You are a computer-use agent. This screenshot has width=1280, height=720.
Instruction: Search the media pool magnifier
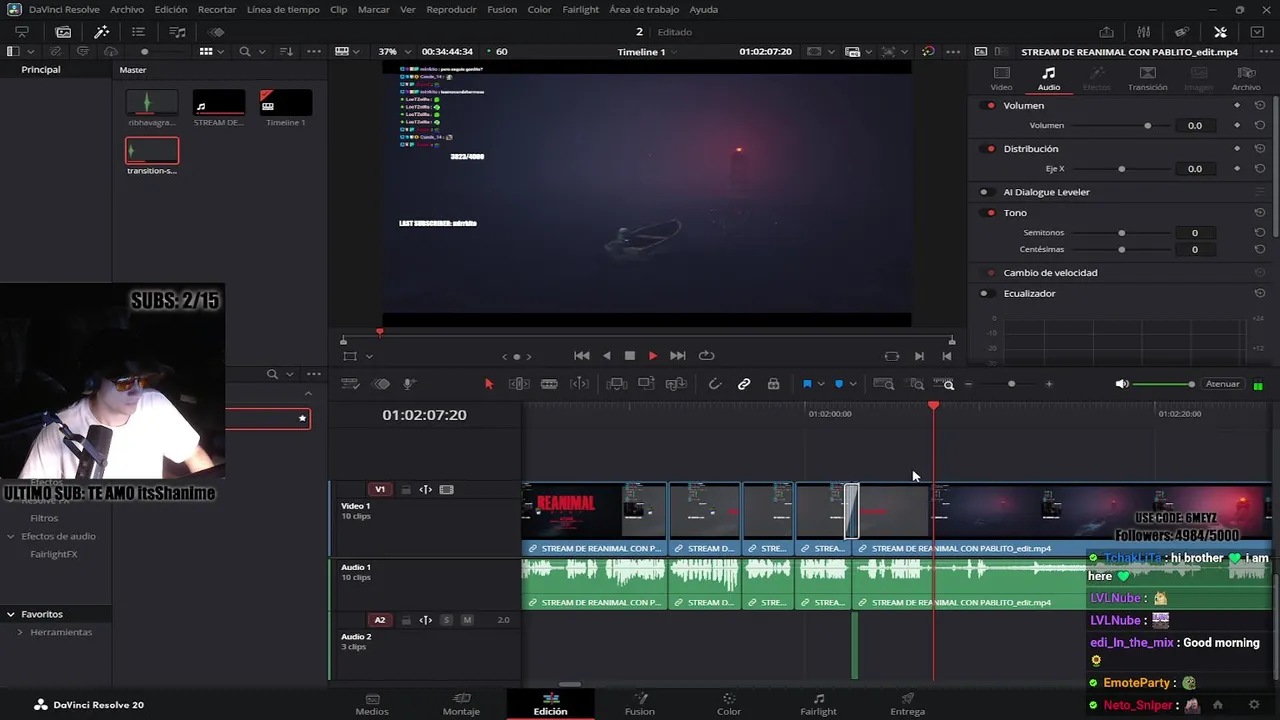[x=245, y=51]
